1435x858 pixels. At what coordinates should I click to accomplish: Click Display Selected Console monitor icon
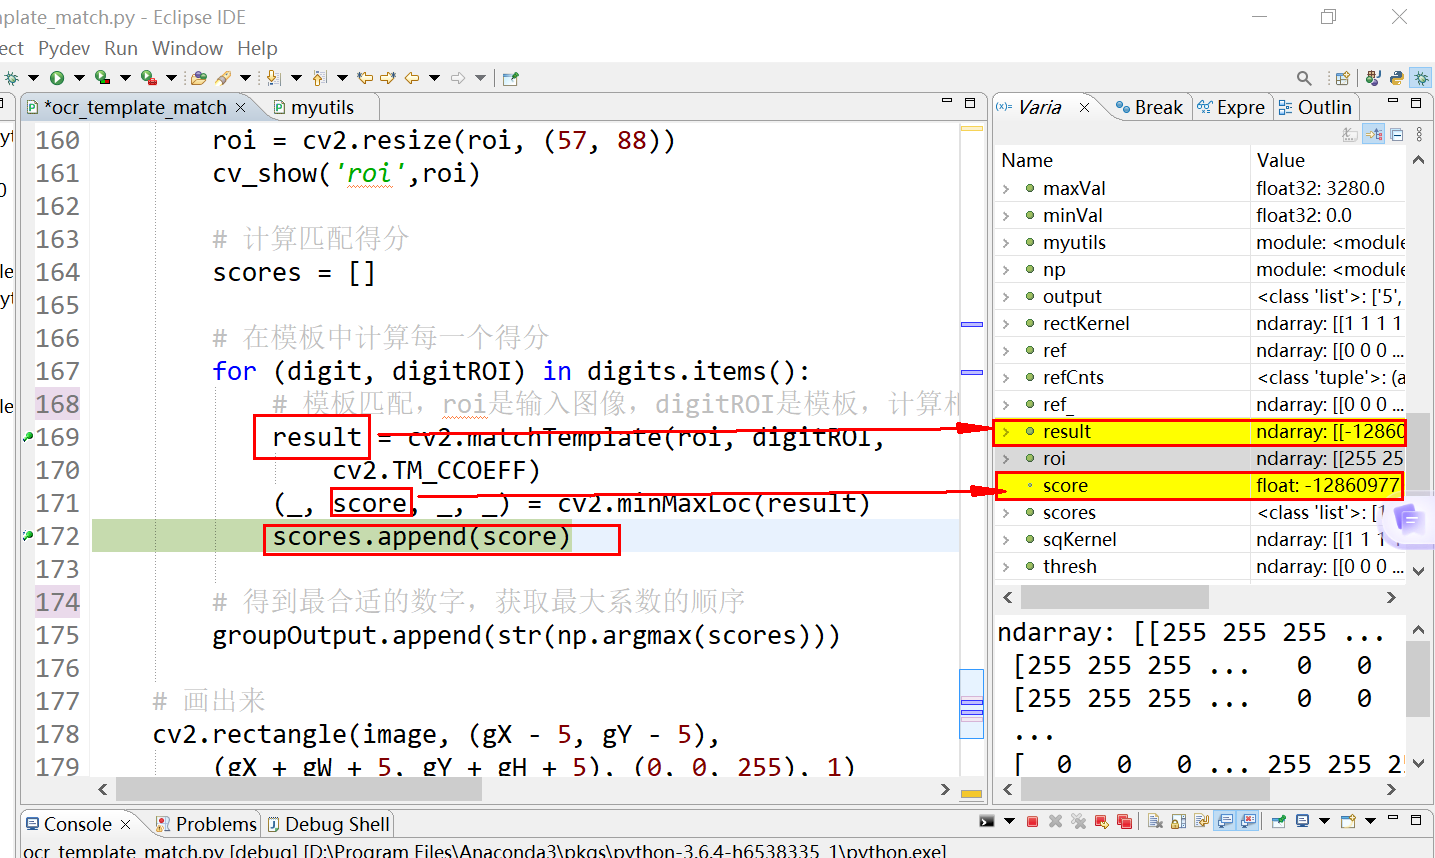(1302, 821)
